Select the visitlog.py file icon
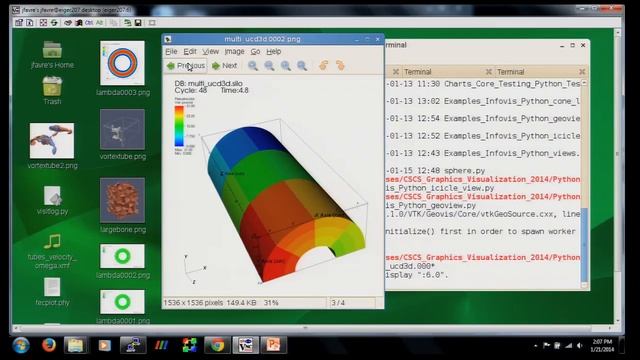640x360 pixels. (52, 196)
